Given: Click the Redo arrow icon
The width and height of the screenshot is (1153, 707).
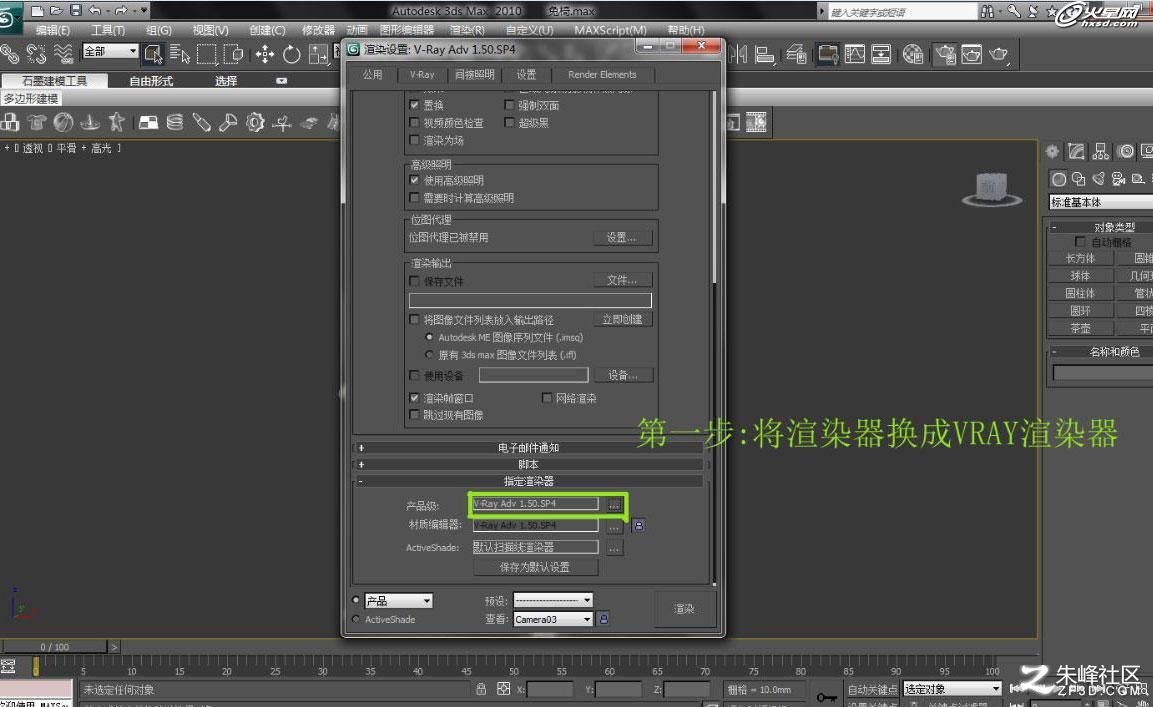Looking at the screenshot, I should point(121,11).
